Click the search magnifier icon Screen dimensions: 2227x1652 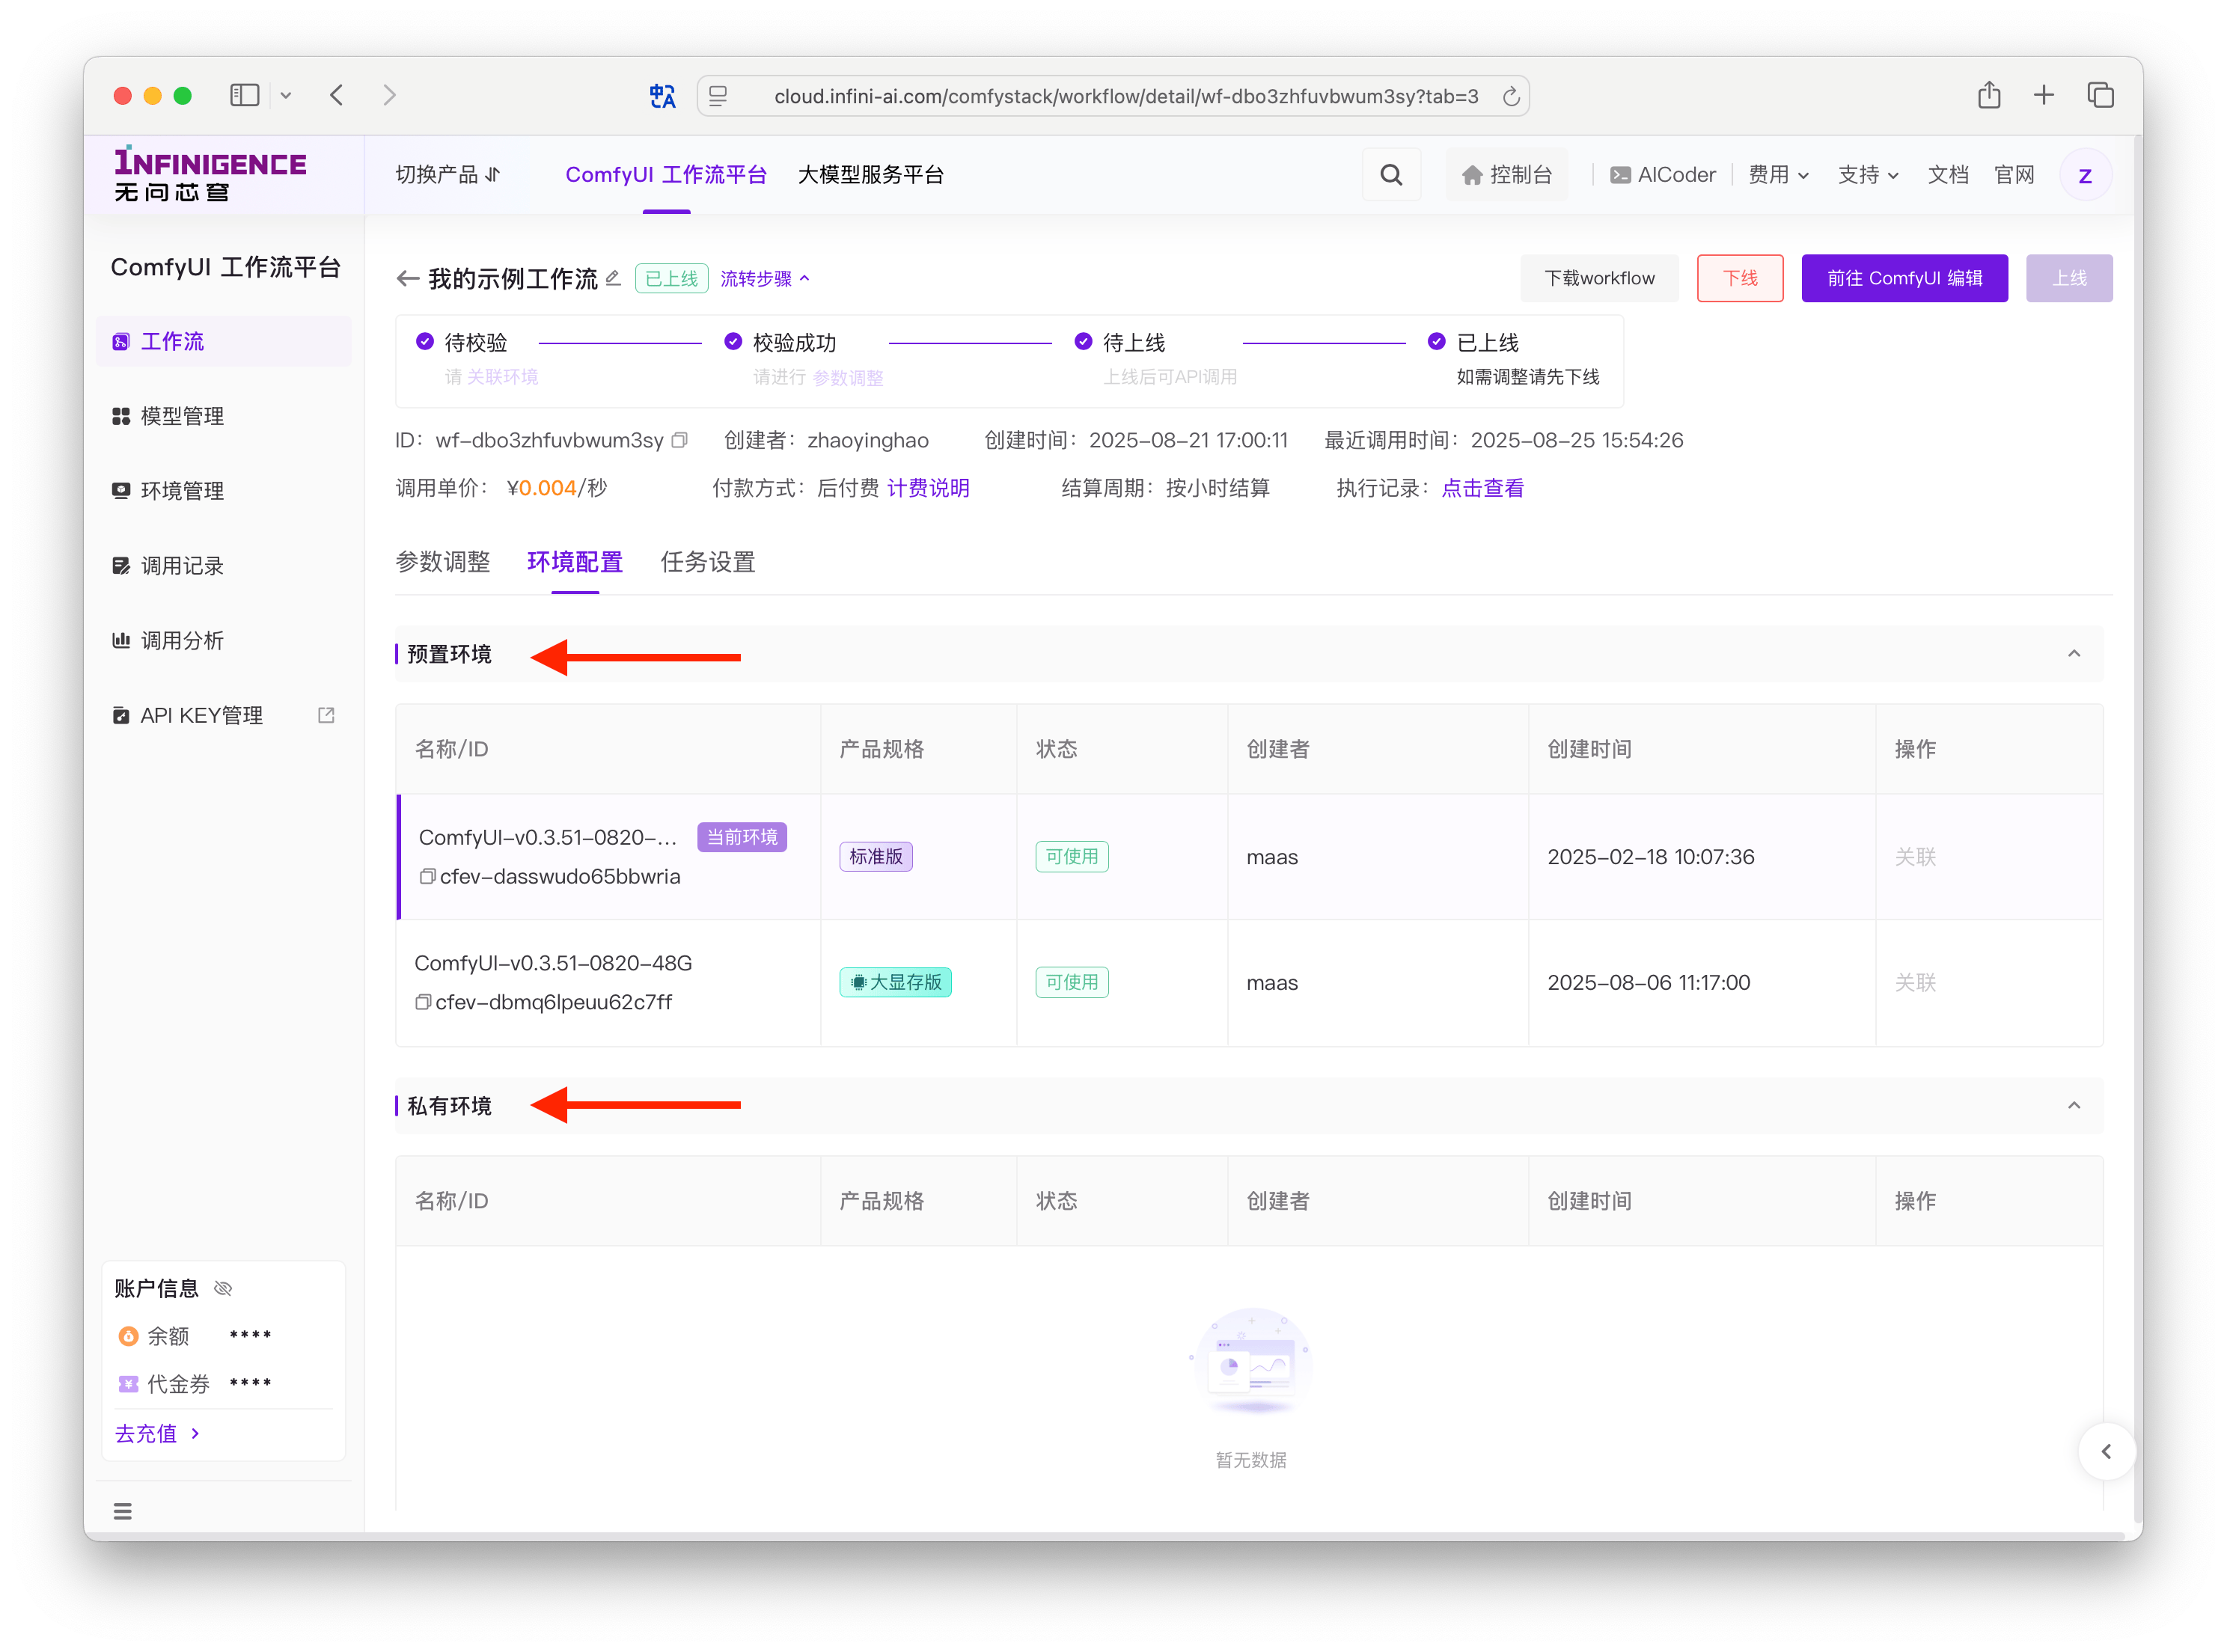1390,175
